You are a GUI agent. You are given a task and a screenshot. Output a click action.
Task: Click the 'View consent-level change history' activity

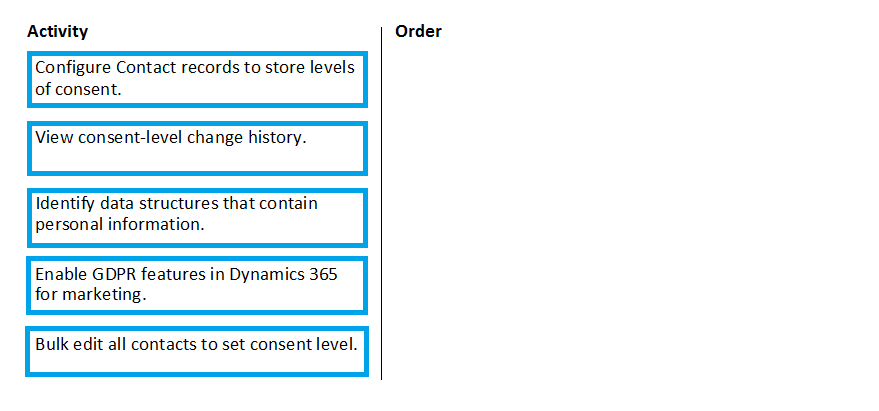pos(196,147)
